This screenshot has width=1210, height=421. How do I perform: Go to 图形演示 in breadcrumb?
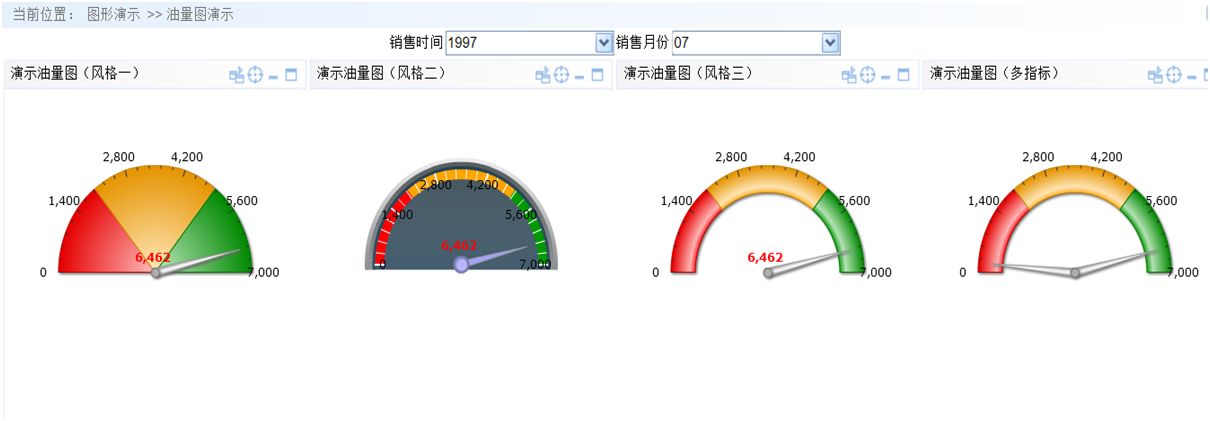[113, 14]
